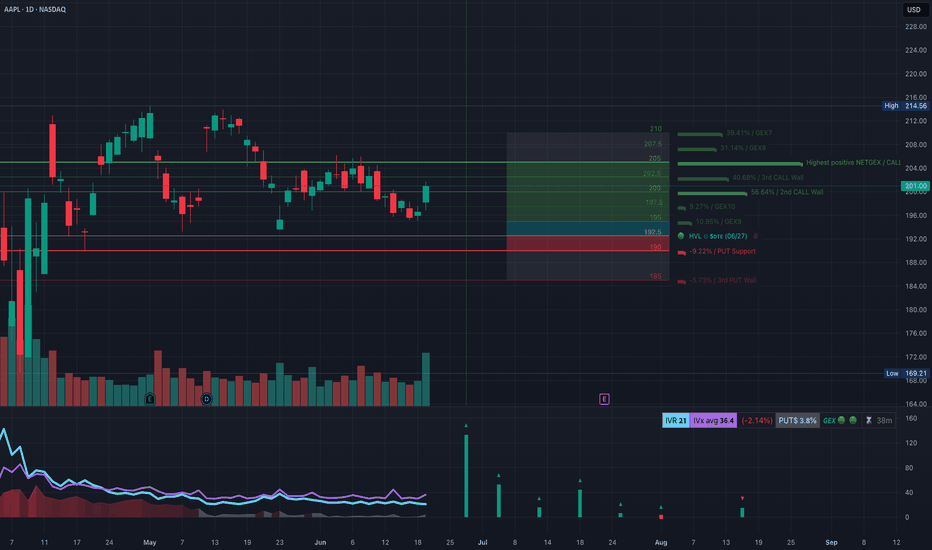Click the Low 169.21 price label

pos(907,373)
